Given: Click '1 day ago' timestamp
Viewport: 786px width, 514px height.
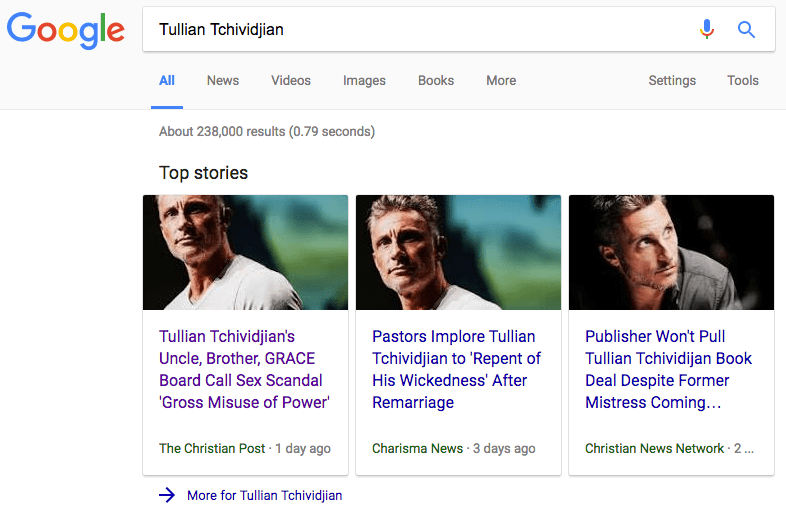Looking at the screenshot, I should tap(303, 448).
